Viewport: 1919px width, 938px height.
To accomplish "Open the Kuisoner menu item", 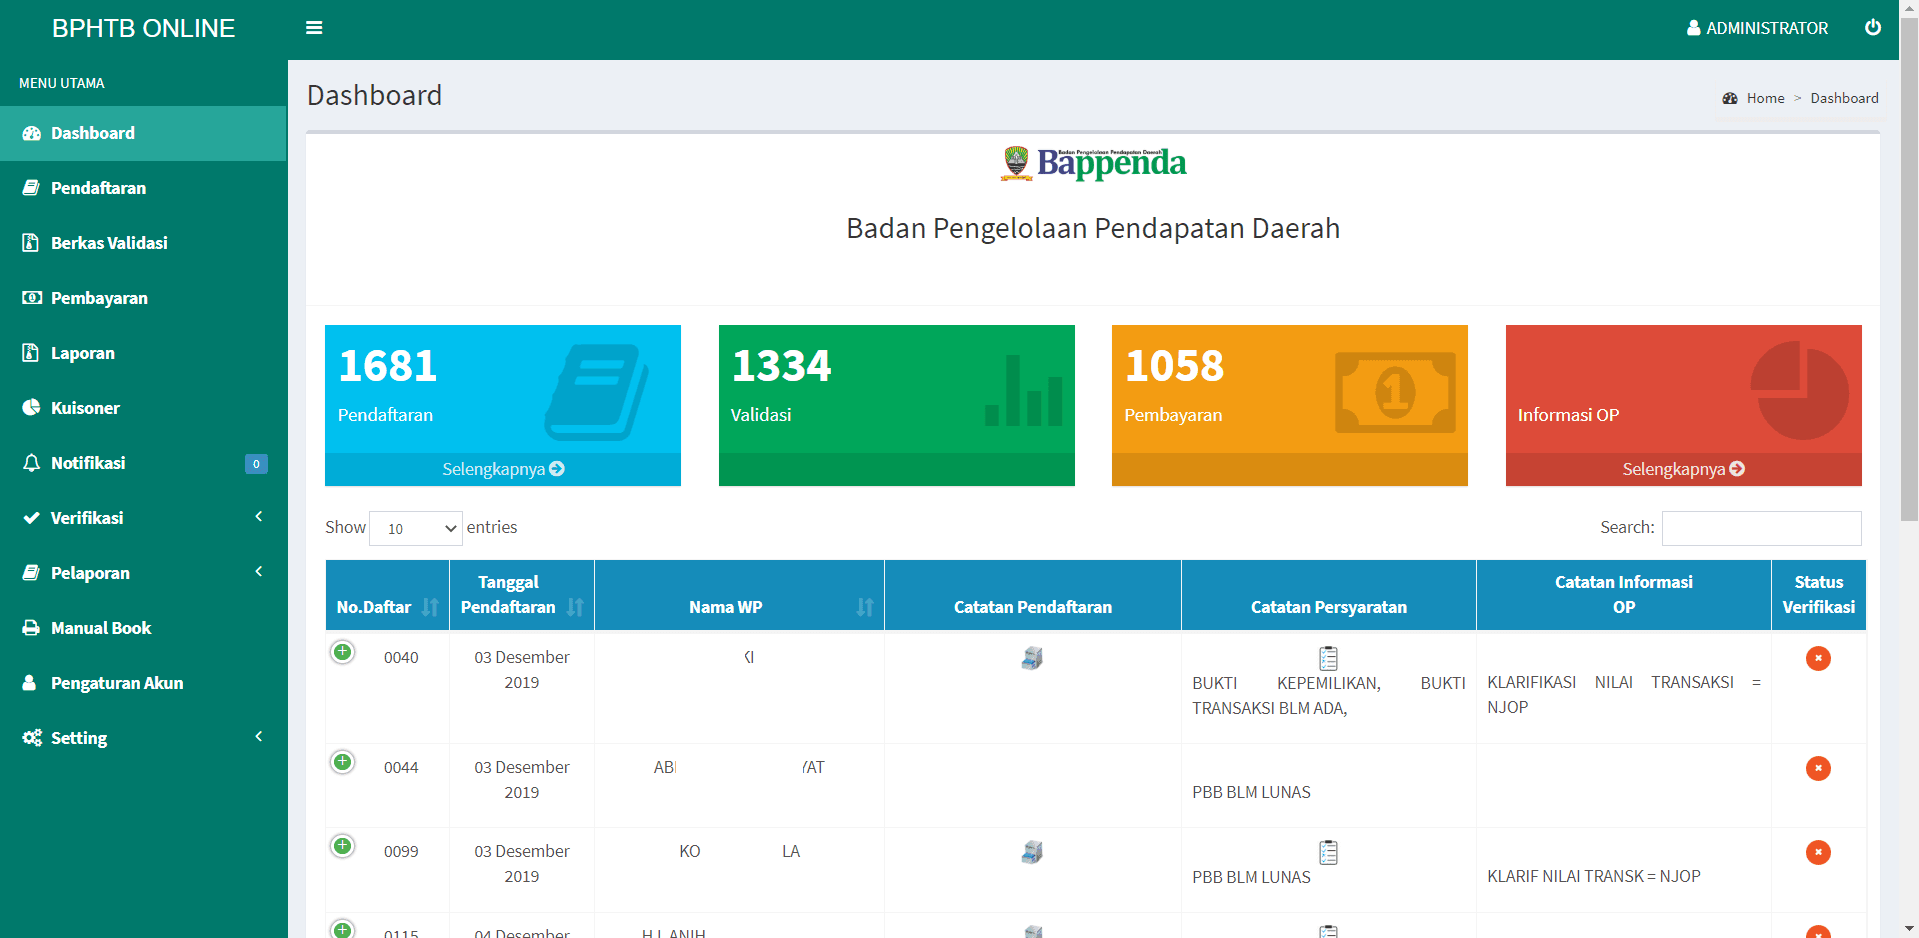I will pos(143,408).
